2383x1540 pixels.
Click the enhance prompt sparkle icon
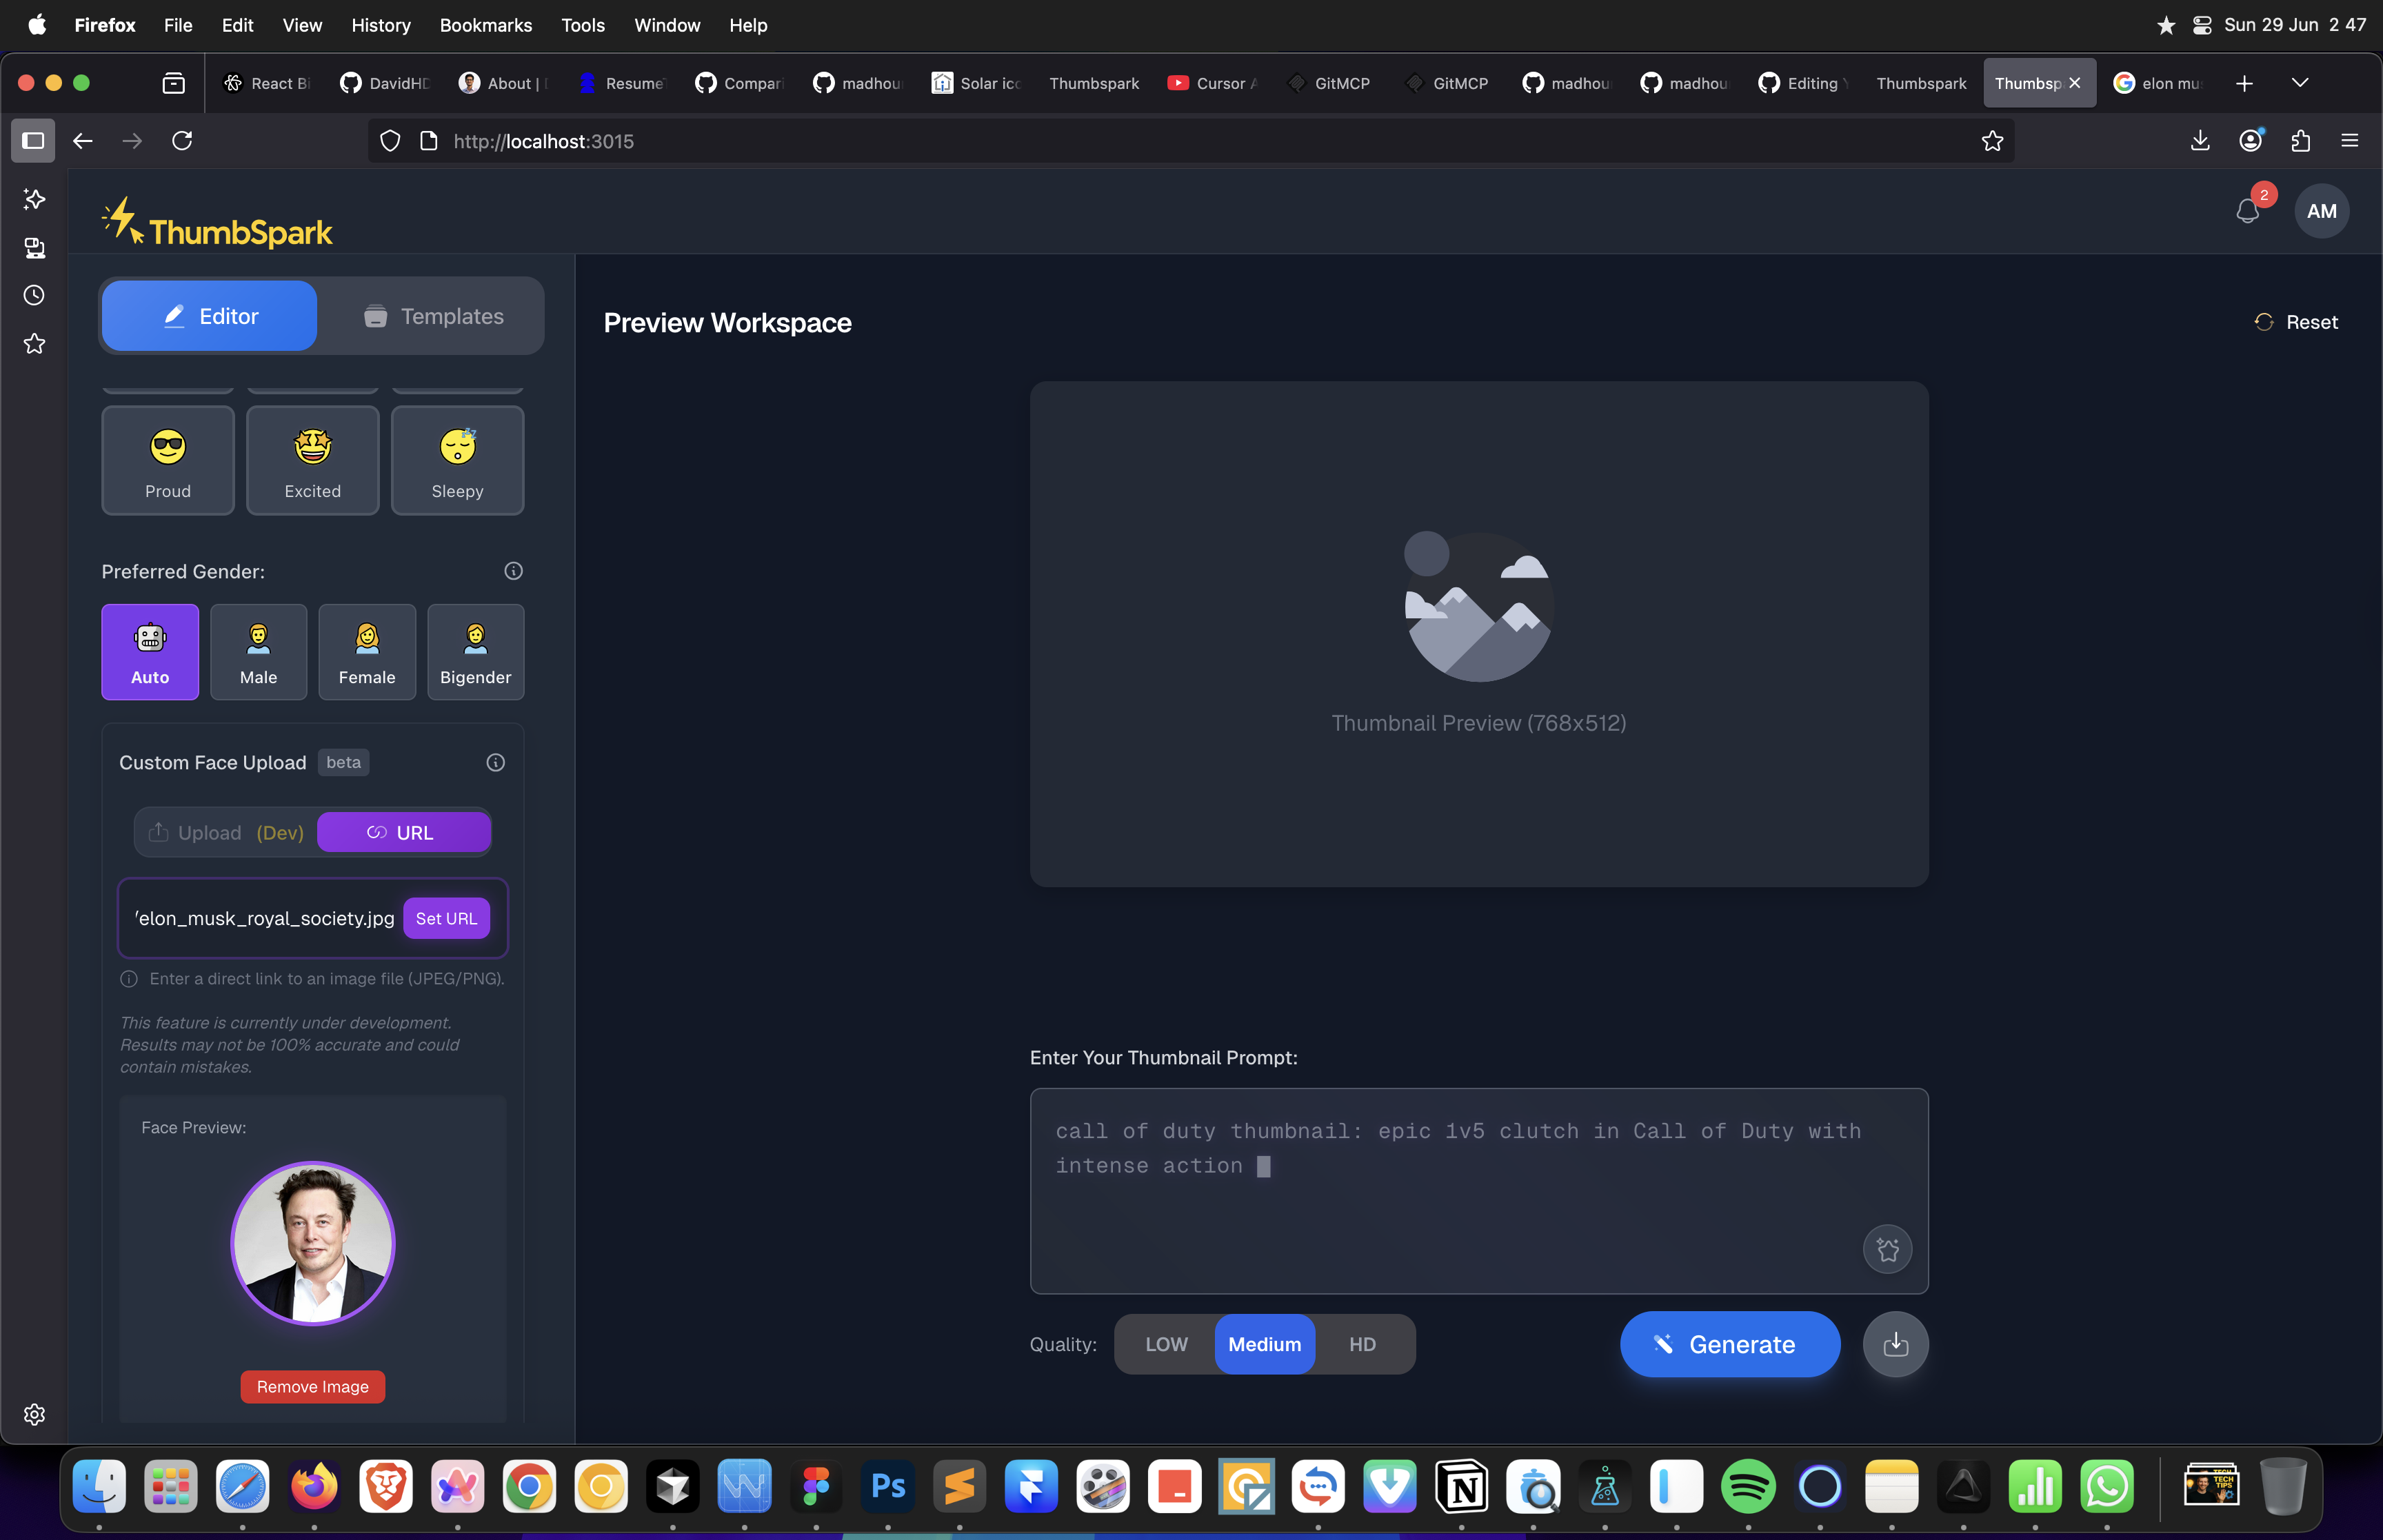(1887, 1249)
